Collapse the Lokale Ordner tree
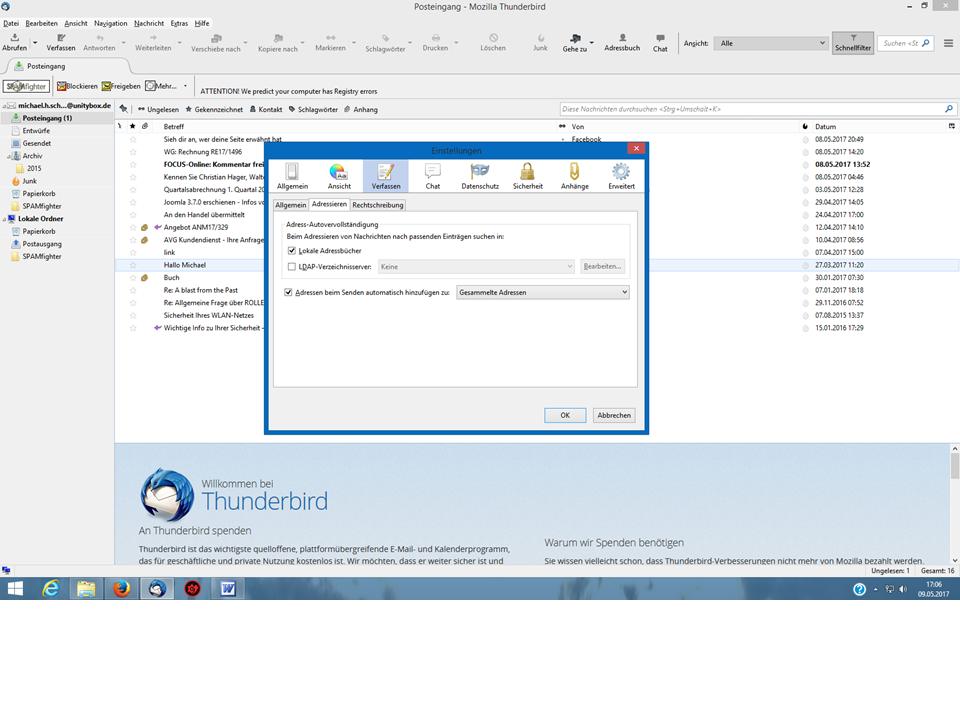Image resolution: width=960 pixels, height=720 pixels. tap(4, 219)
